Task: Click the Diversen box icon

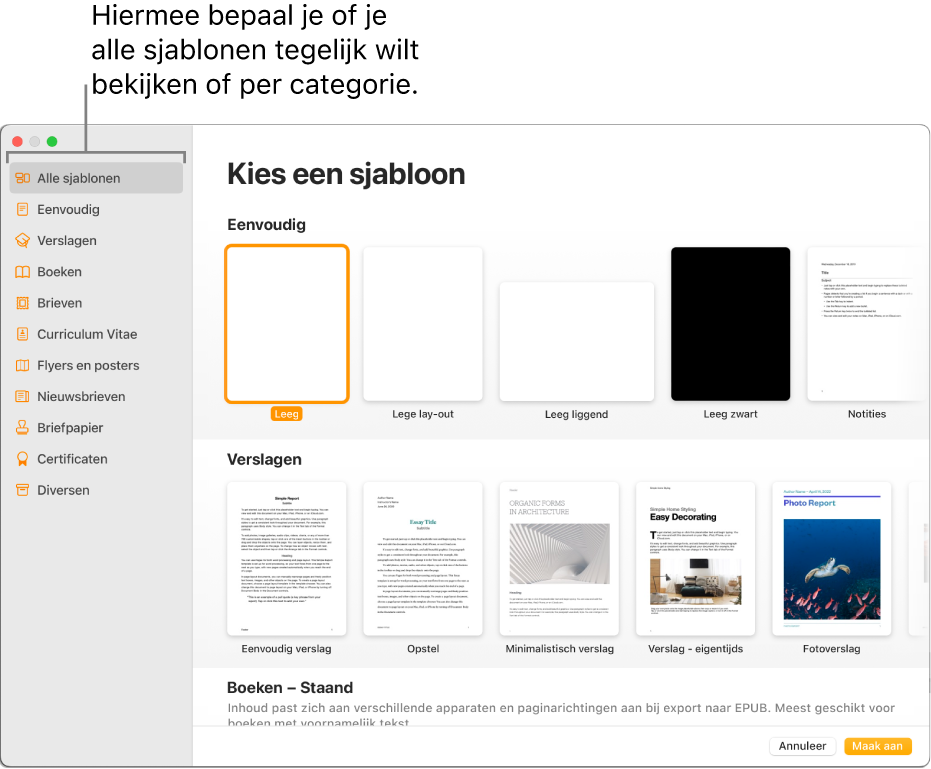Action: click(23, 490)
